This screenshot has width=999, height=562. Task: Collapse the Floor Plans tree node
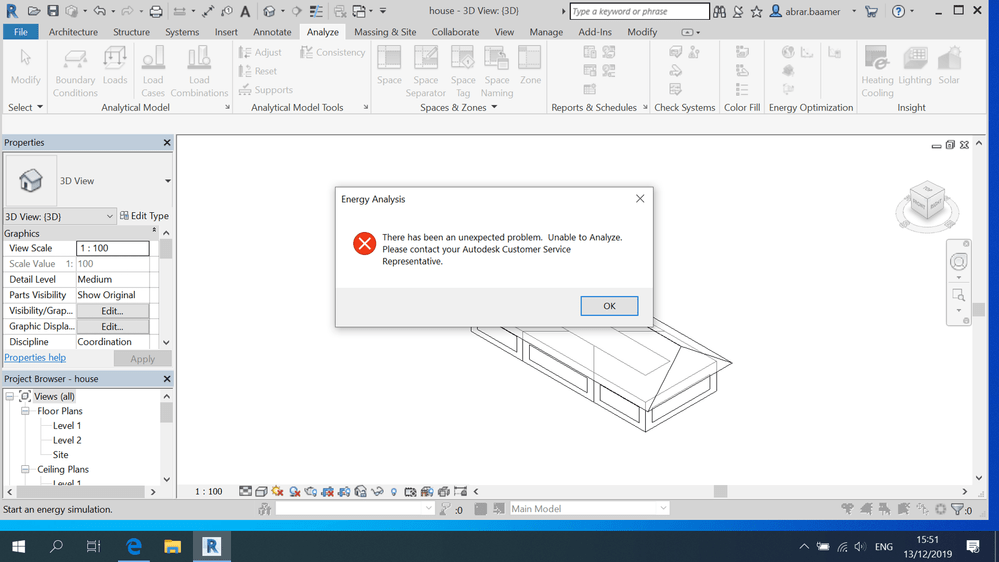(25, 411)
